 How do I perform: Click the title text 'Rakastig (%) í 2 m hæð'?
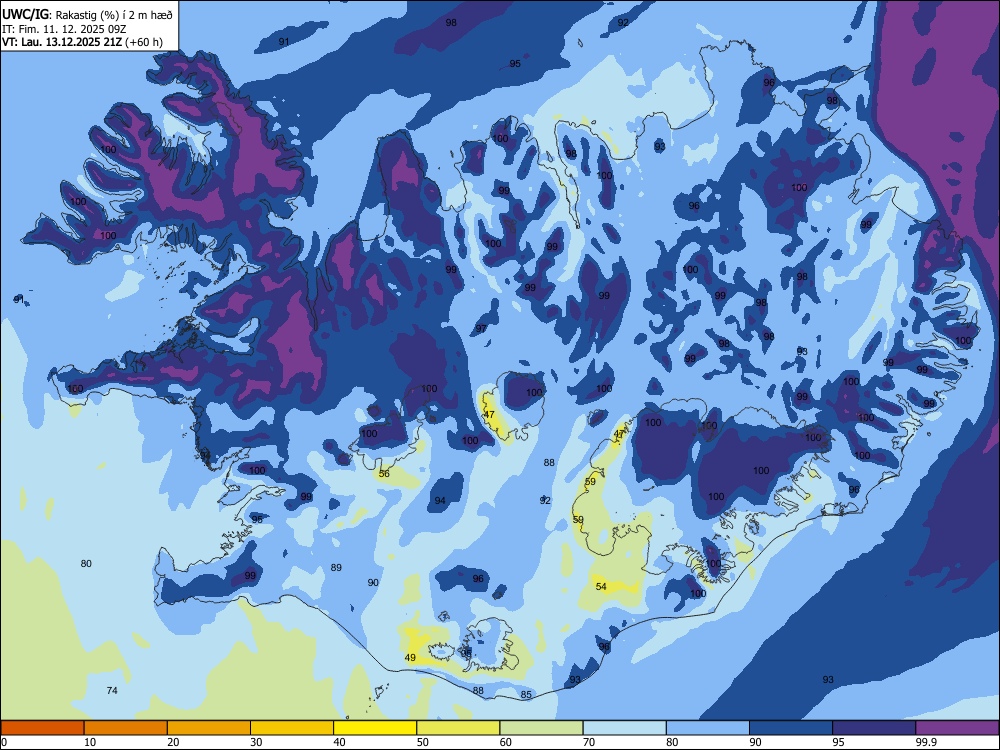tap(114, 14)
